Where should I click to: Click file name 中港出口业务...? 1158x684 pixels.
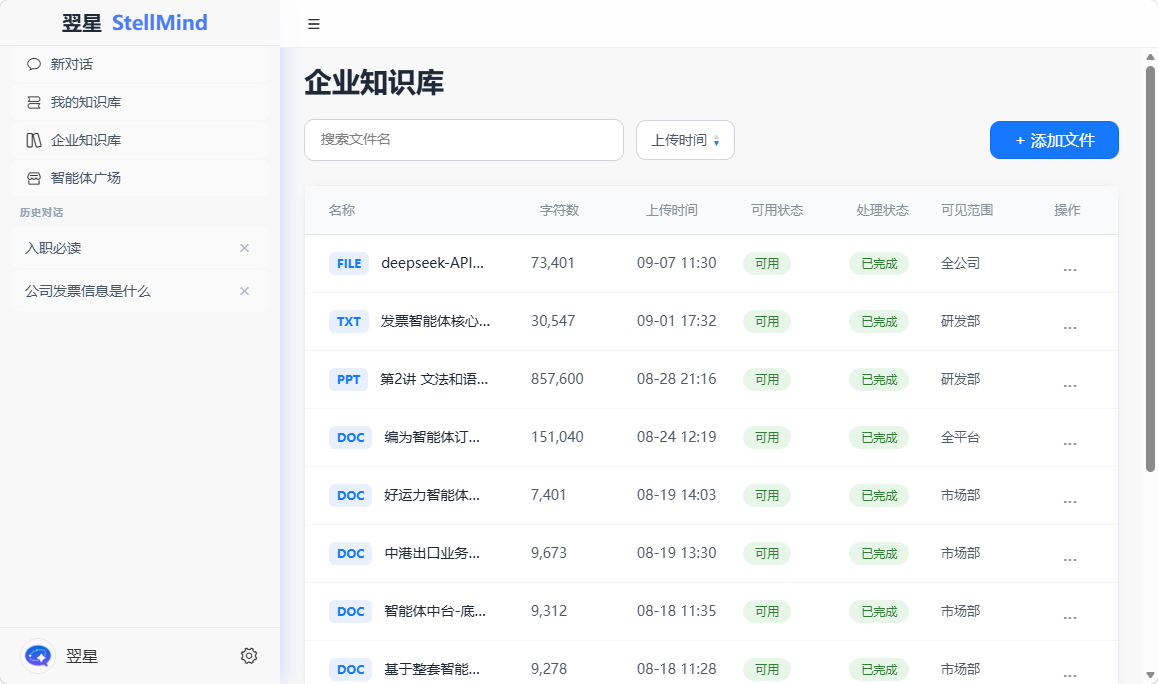coord(432,553)
